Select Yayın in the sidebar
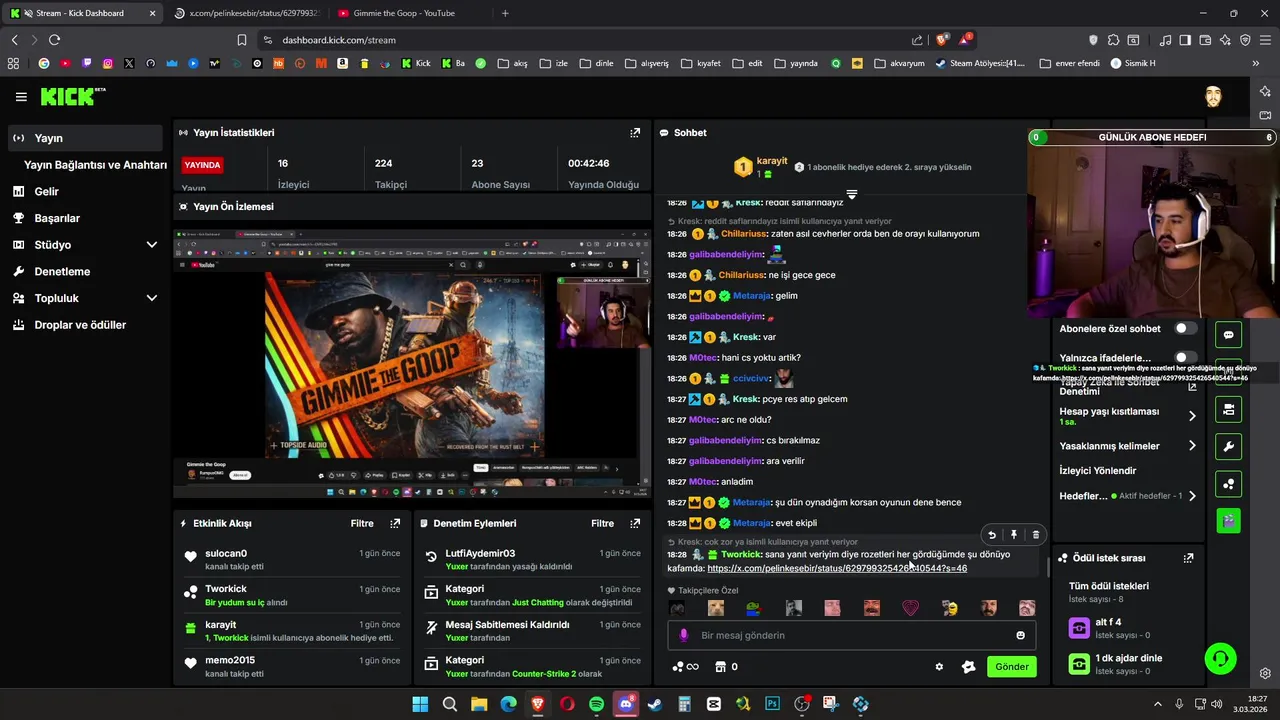The height and width of the screenshot is (720, 1280). tap(85, 138)
